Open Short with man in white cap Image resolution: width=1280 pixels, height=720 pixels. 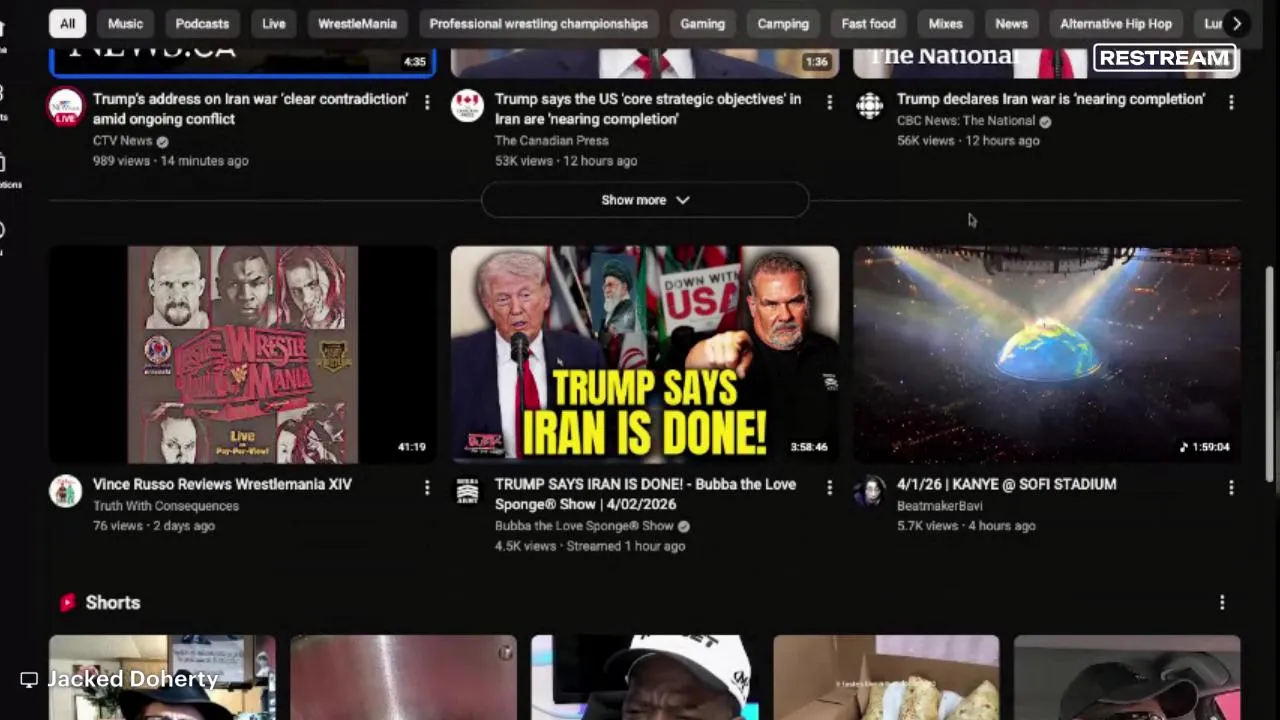coord(644,677)
